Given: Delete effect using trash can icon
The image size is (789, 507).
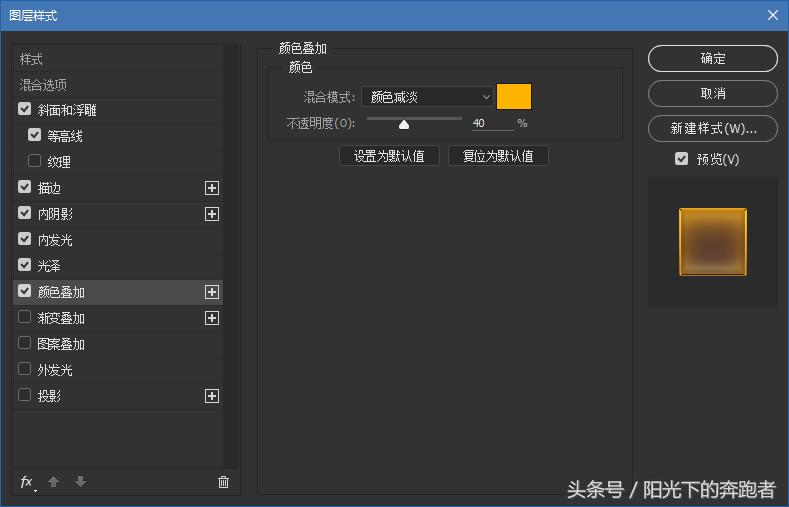Looking at the screenshot, I should point(223,482).
